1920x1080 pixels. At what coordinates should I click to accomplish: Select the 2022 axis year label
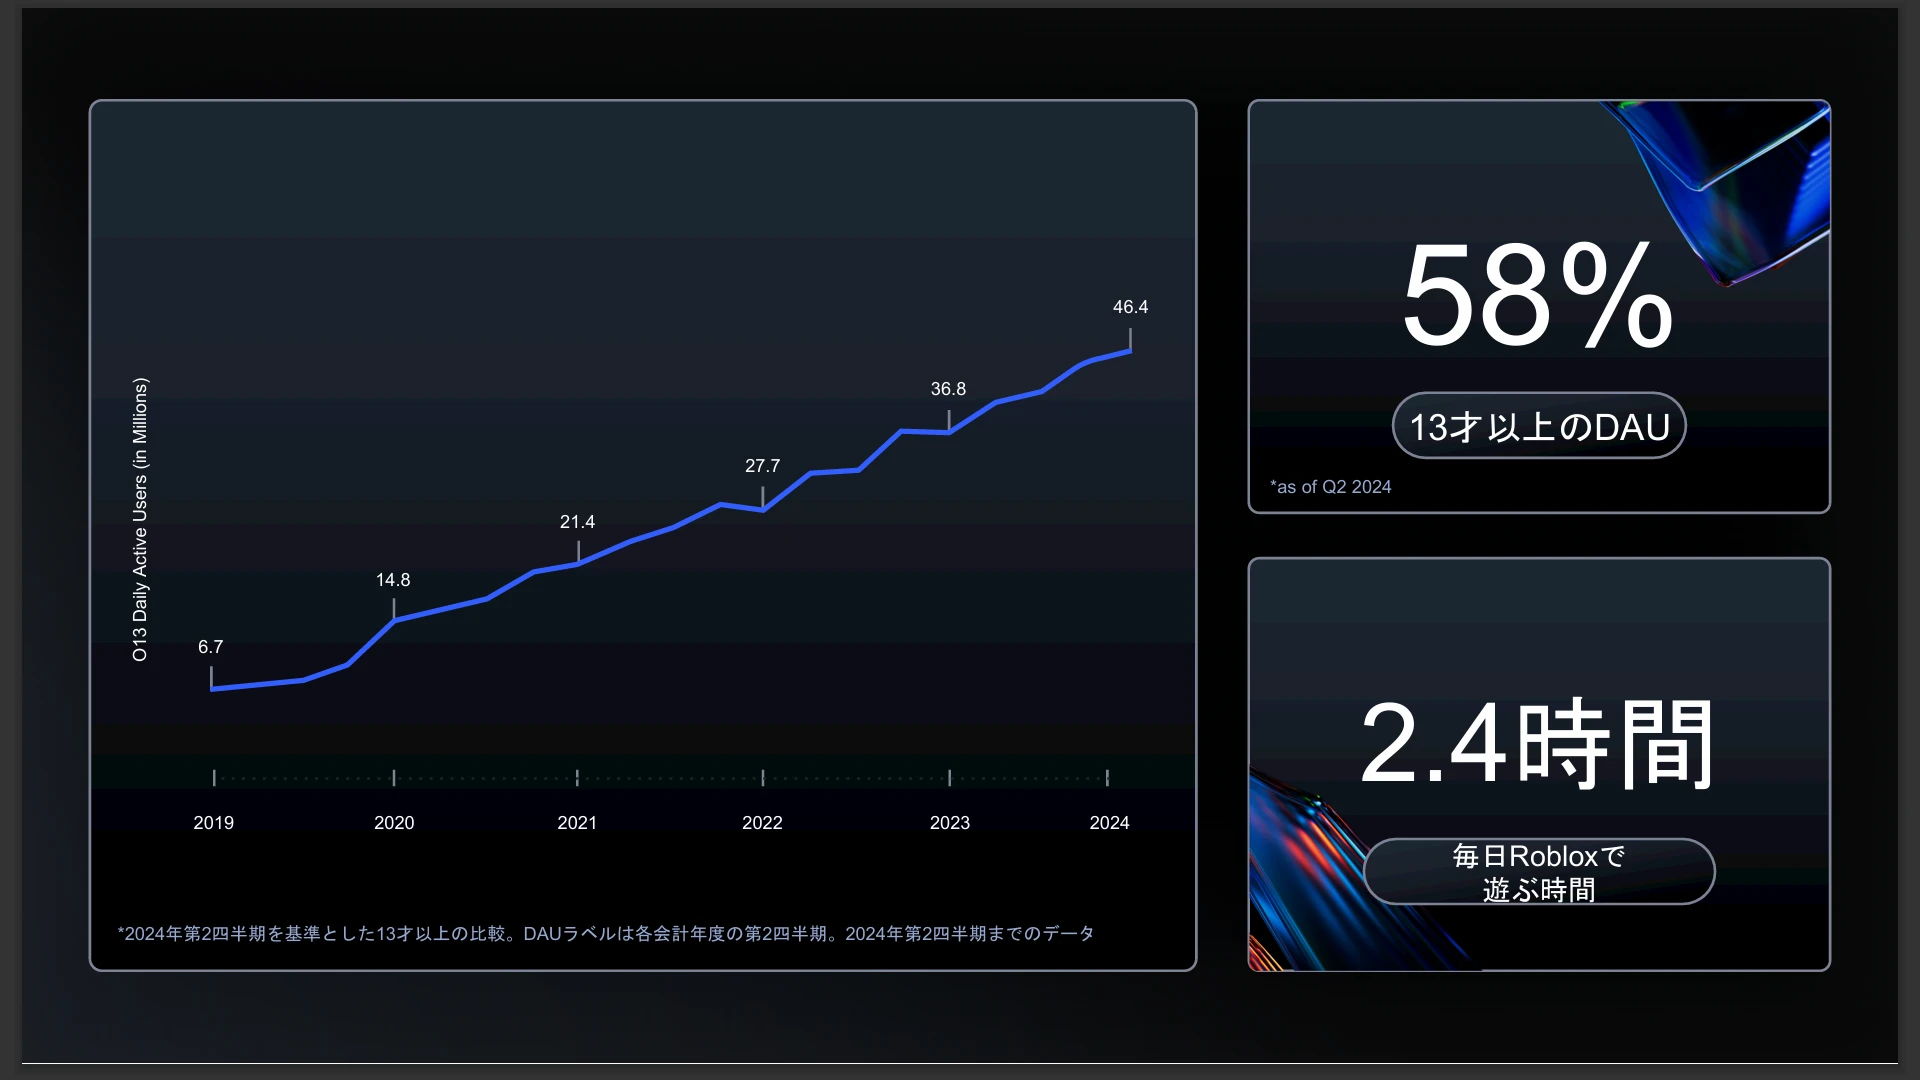tap(762, 823)
